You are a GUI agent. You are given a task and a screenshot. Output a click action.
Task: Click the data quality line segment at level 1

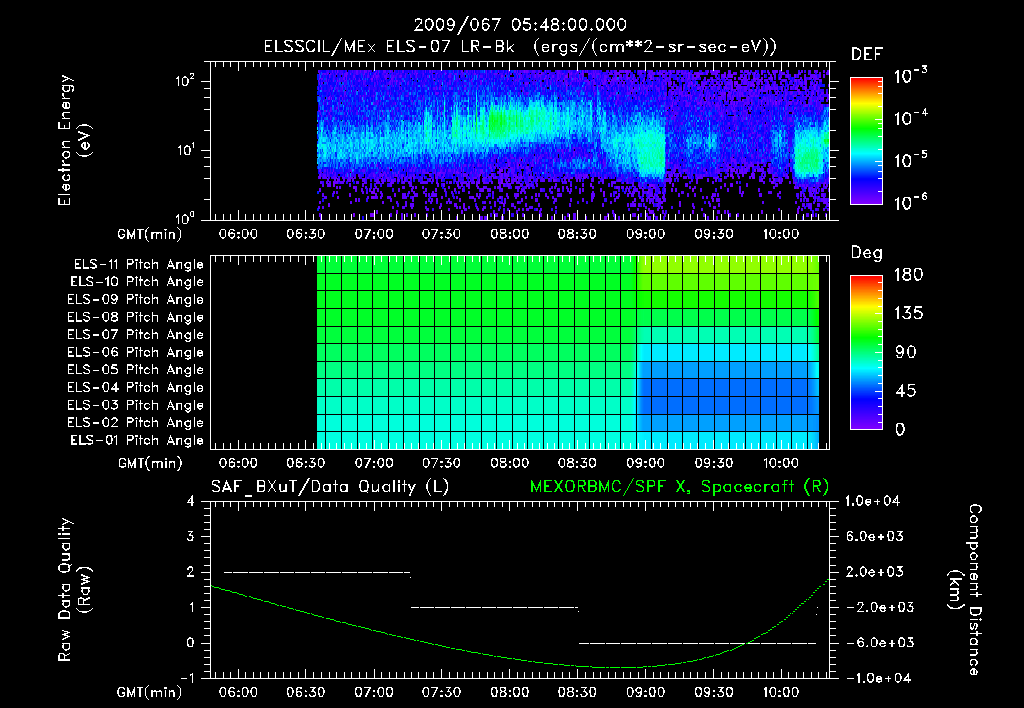click(x=494, y=608)
